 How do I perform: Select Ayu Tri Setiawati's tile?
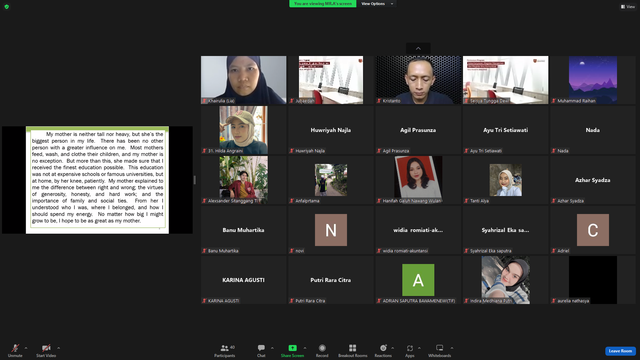(506, 130)
